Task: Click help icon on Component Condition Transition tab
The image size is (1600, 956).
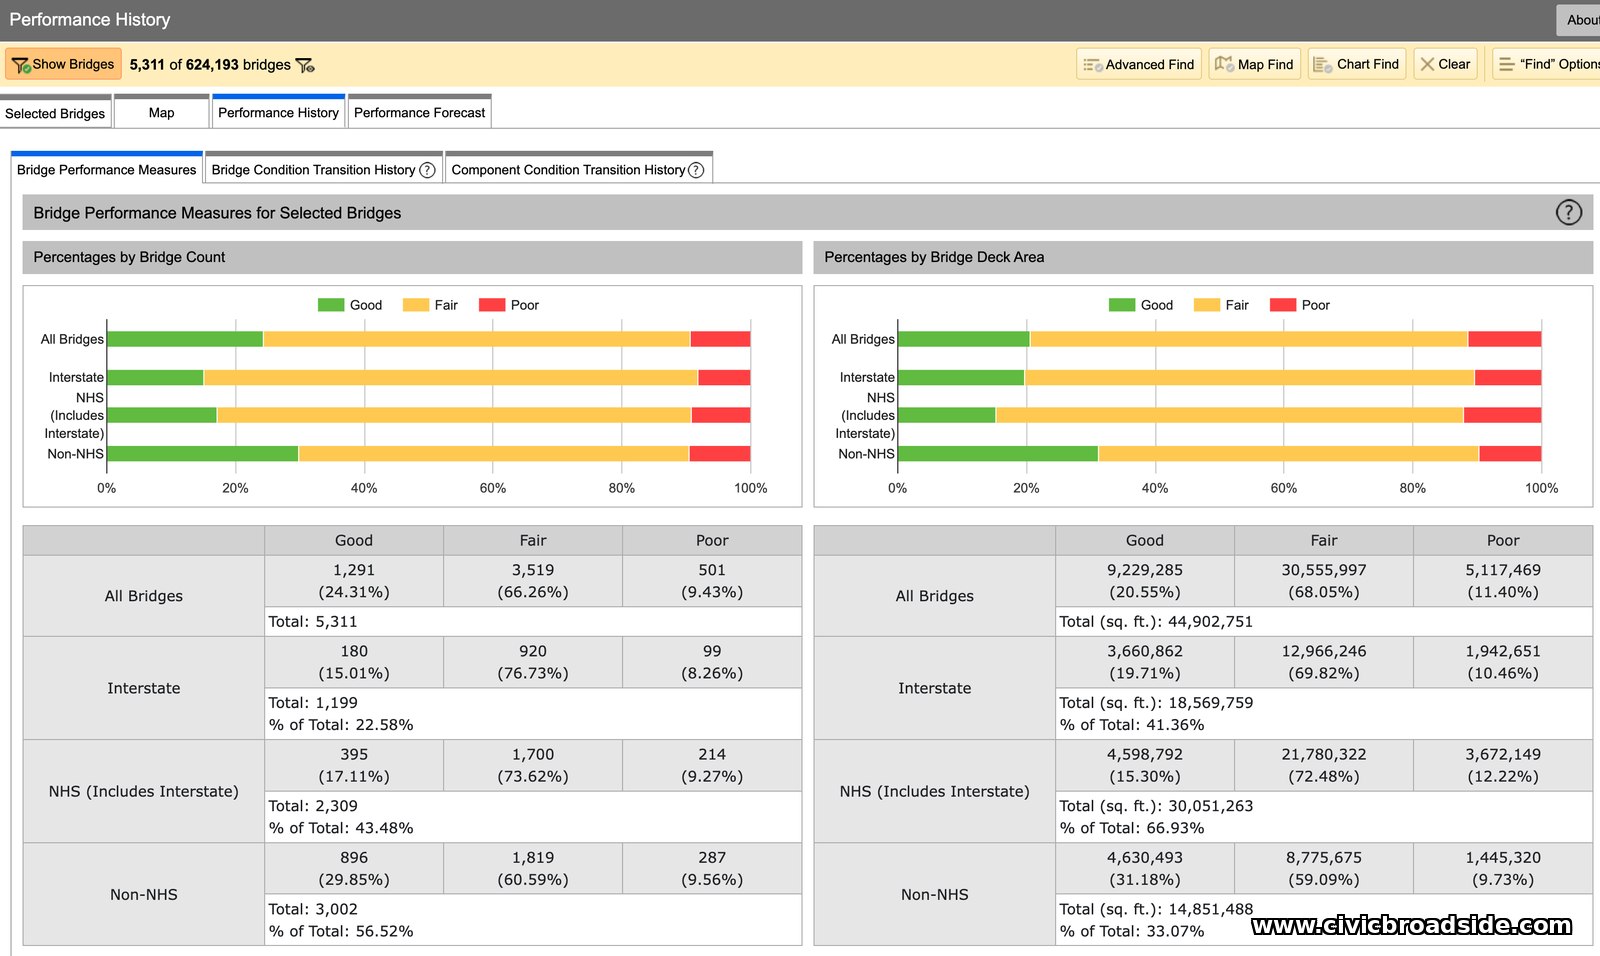Action: (696, 170)
